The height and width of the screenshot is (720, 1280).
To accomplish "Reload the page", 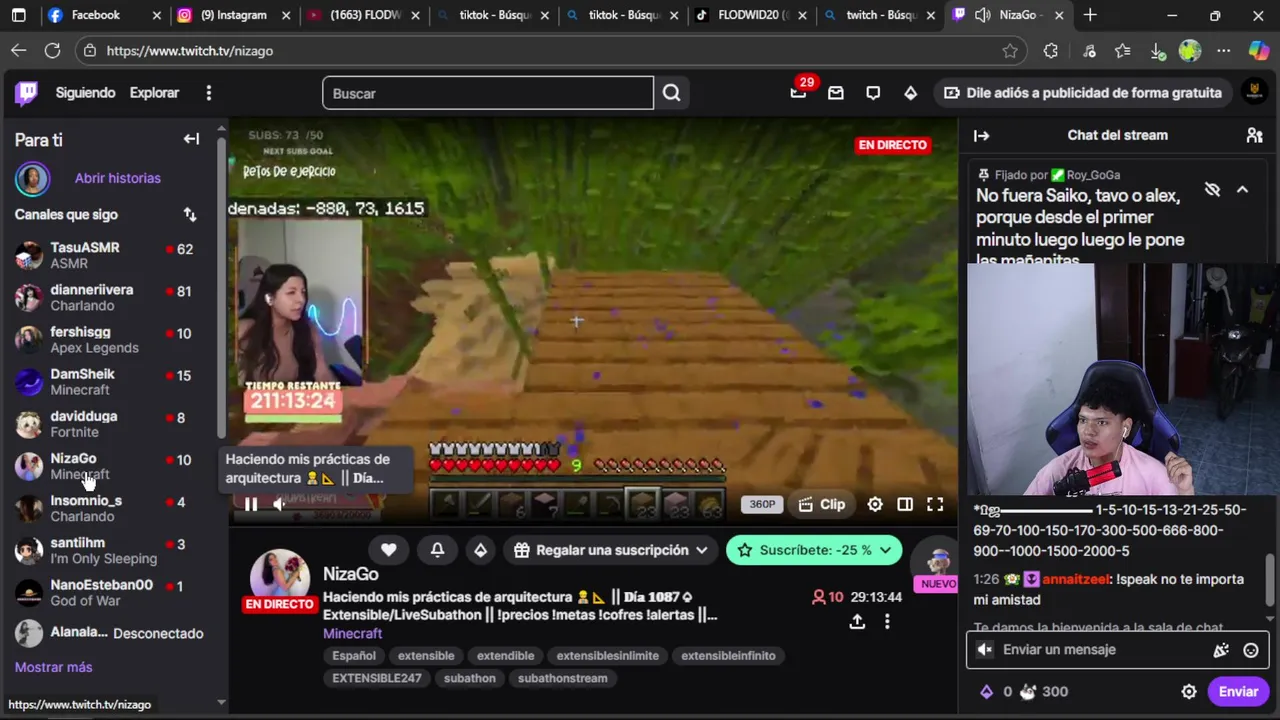I will click(52, 50).
